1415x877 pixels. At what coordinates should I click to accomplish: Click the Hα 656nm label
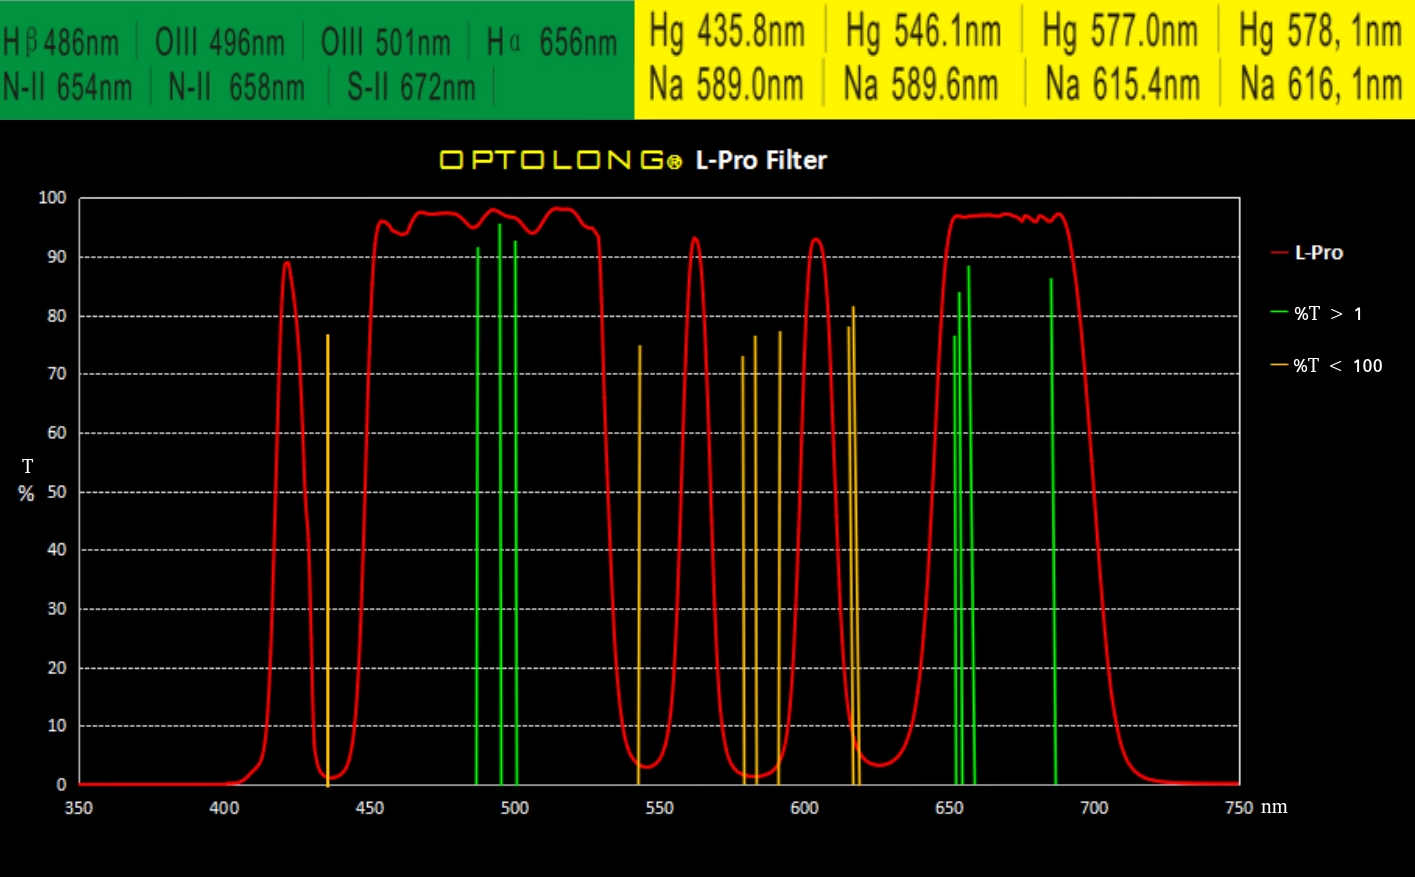[x=552, y=43]
